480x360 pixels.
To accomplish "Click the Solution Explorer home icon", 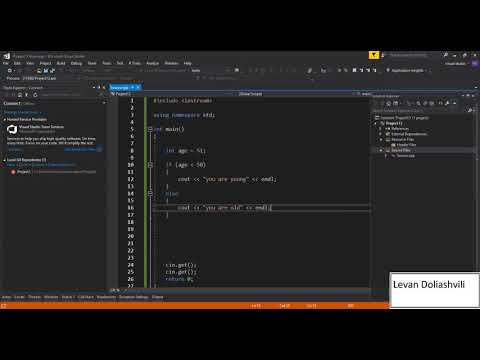I will point(388,104).
